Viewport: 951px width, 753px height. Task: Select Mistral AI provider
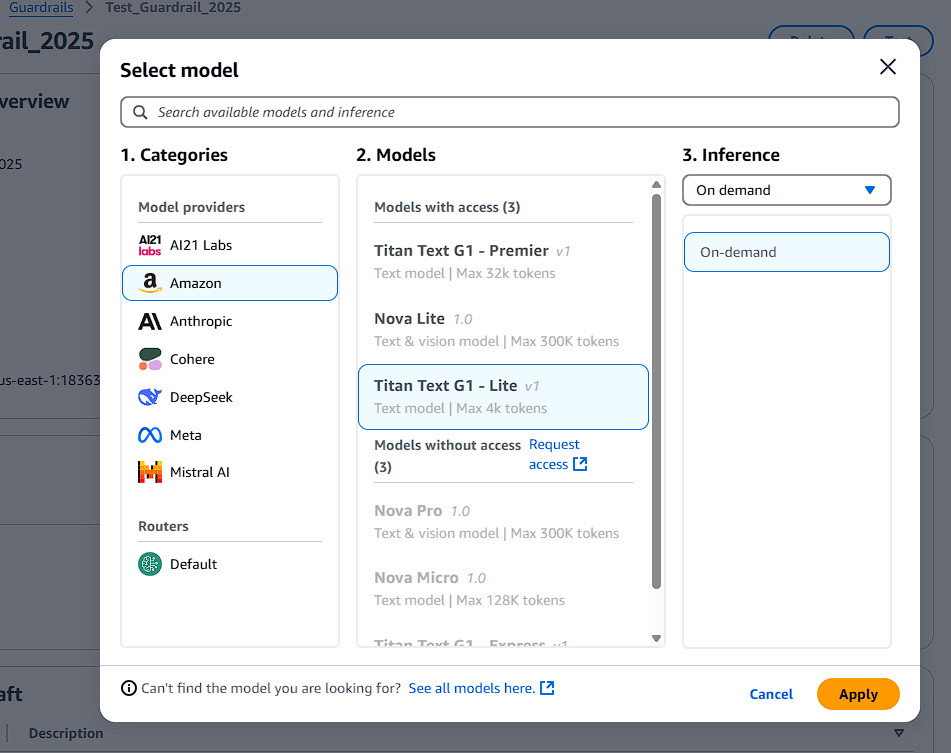230,472
